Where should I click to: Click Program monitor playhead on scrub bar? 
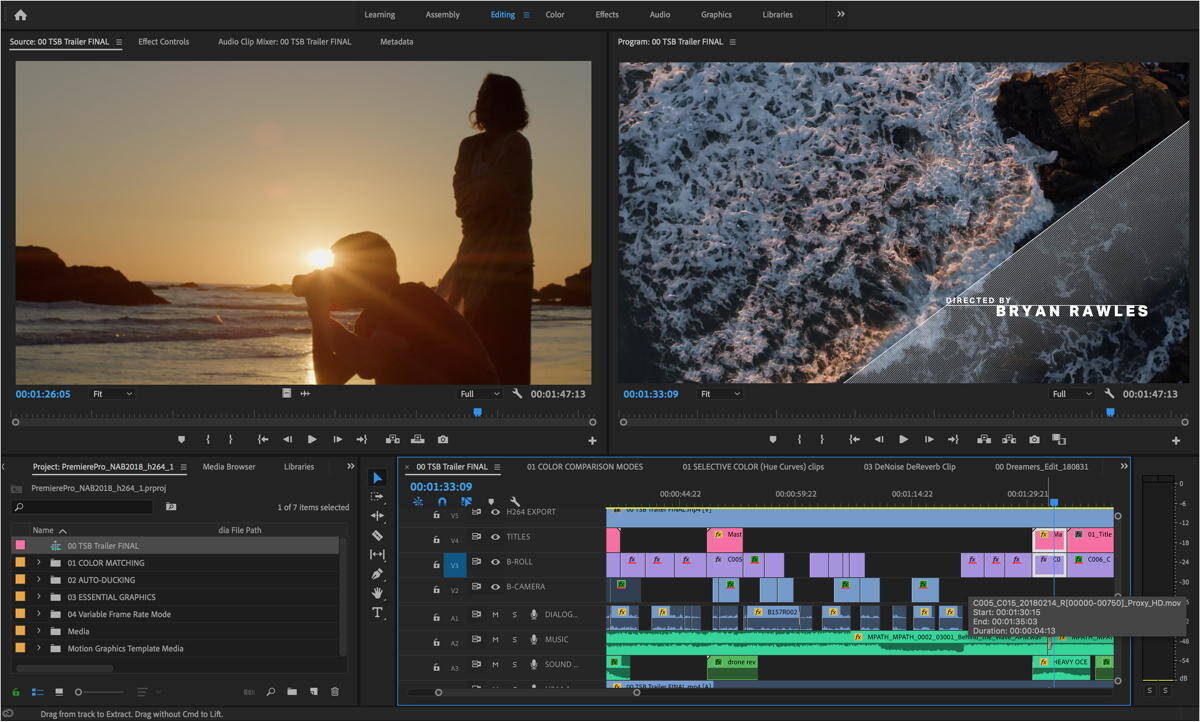(1110, 412)
